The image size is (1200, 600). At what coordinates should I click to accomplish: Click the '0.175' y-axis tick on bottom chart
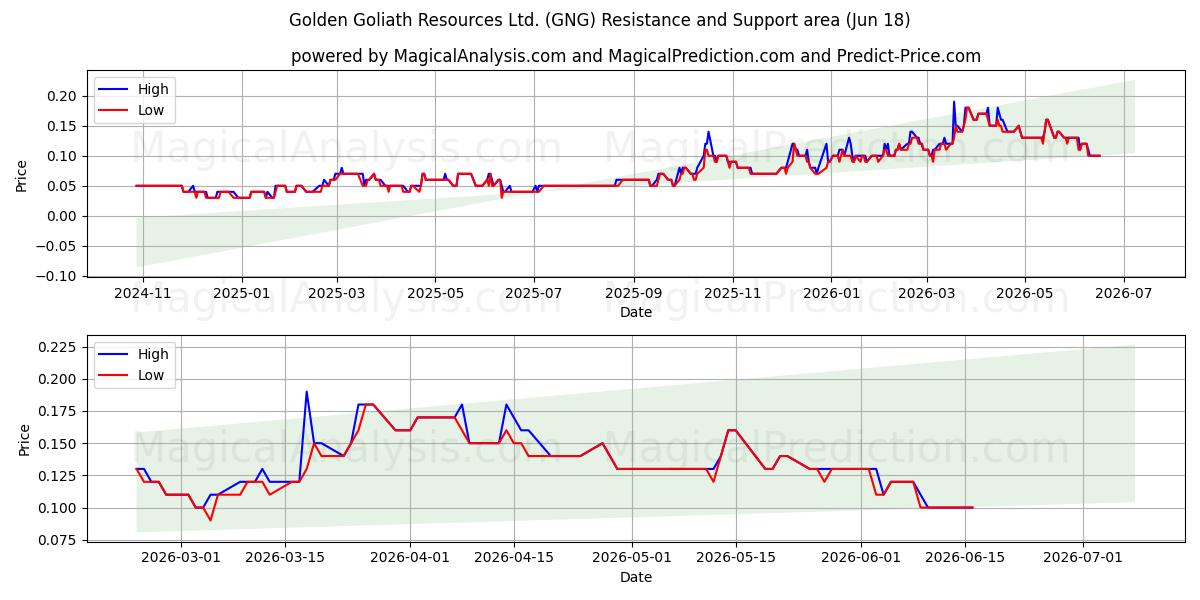pos(59,411)
